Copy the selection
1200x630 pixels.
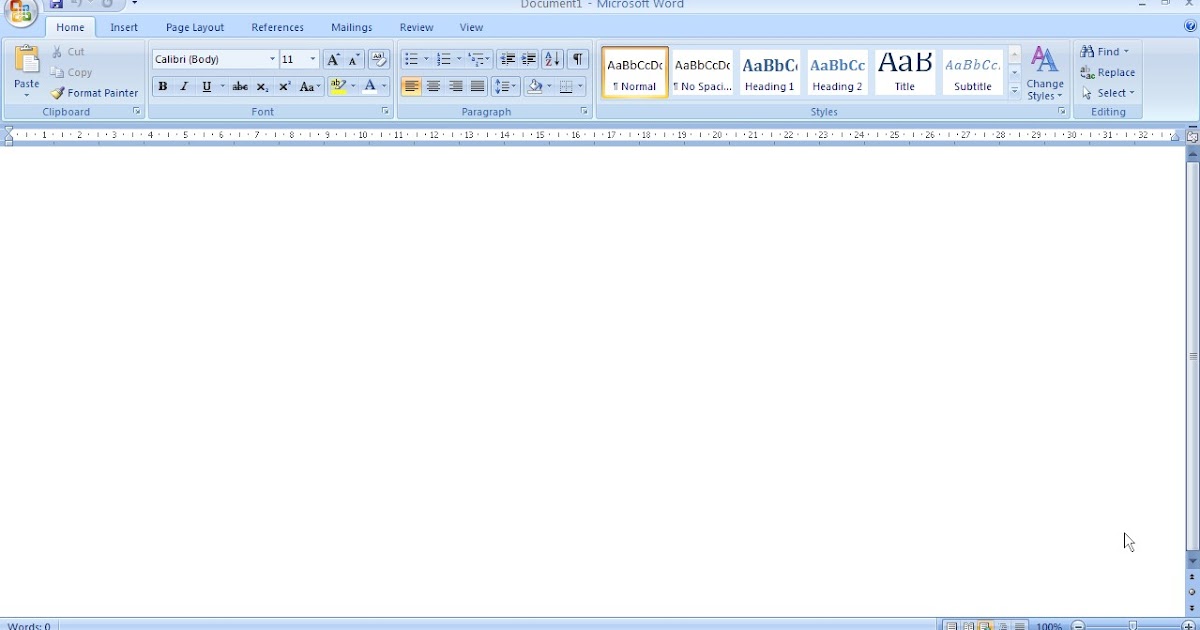[x=71, y=72]
